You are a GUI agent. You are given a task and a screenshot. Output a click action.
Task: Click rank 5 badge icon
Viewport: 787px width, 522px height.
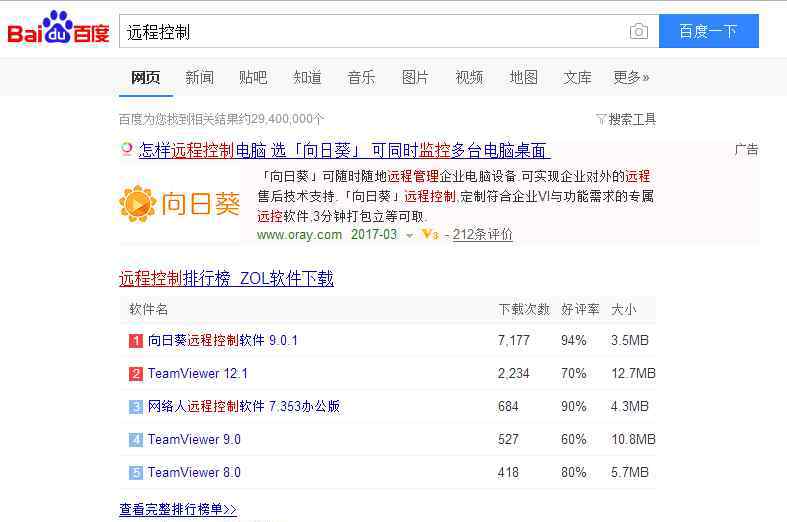pyautogui.click(x=136, y=473)
